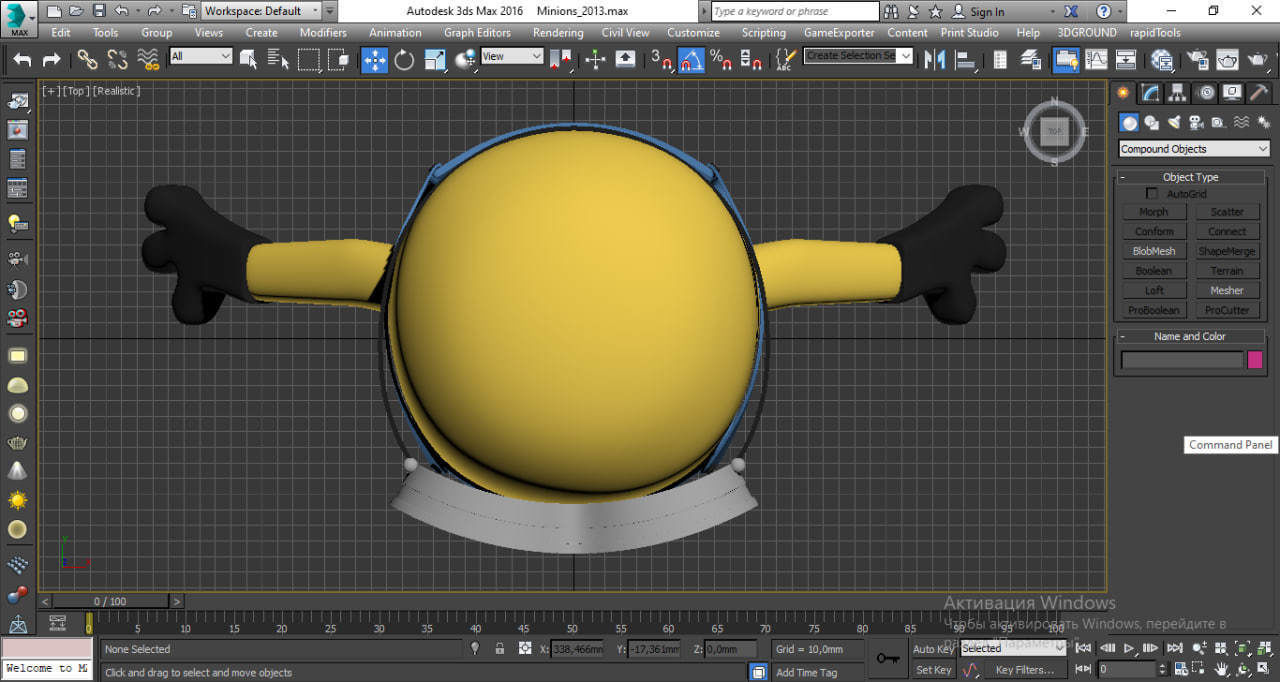
Task: Open the reference coordinate View dropdown
Action: tap(512, 56)
